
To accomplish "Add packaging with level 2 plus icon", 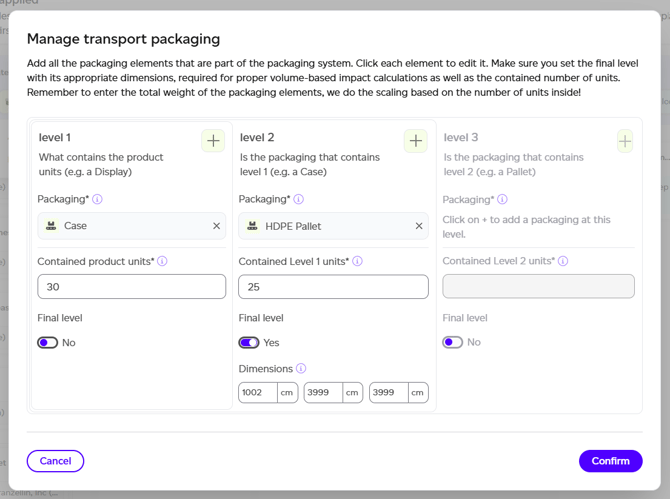I will (416, 141).
